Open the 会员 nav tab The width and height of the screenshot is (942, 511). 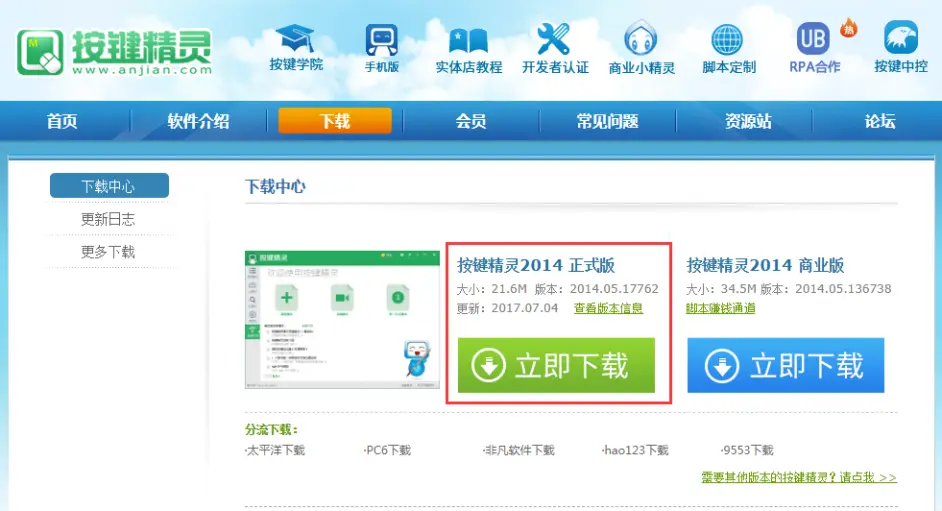pos(471,121)
